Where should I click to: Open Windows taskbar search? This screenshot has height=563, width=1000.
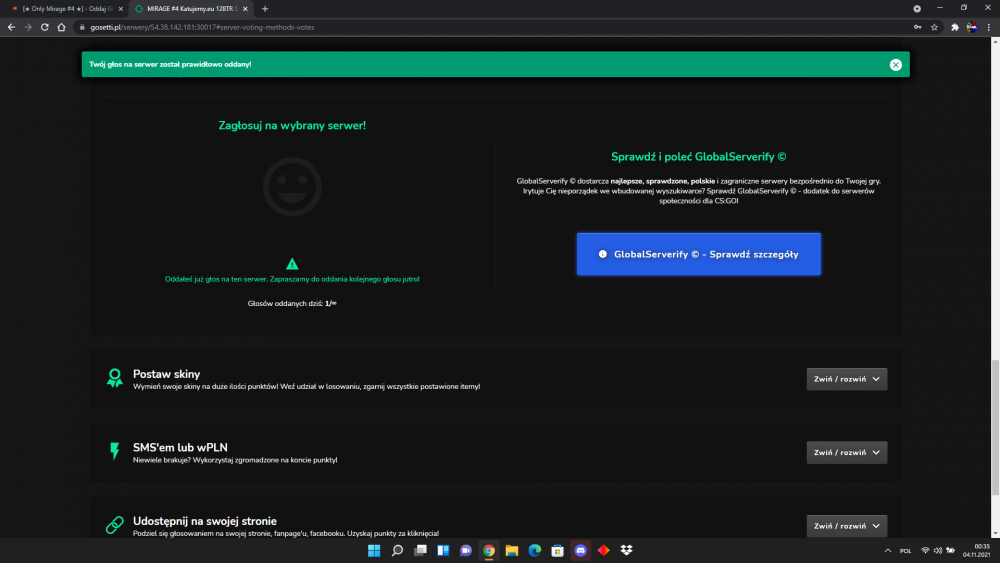click(397, 550)
